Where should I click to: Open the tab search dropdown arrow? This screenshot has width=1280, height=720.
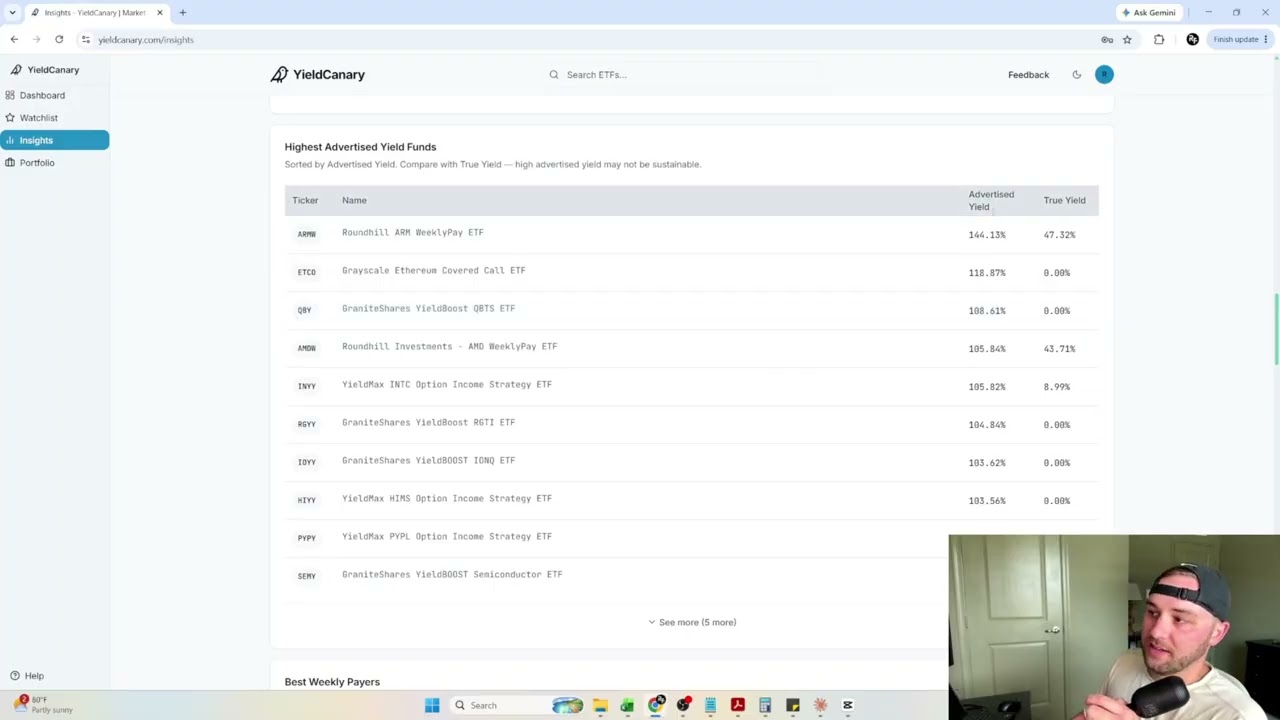coord(12,13)
